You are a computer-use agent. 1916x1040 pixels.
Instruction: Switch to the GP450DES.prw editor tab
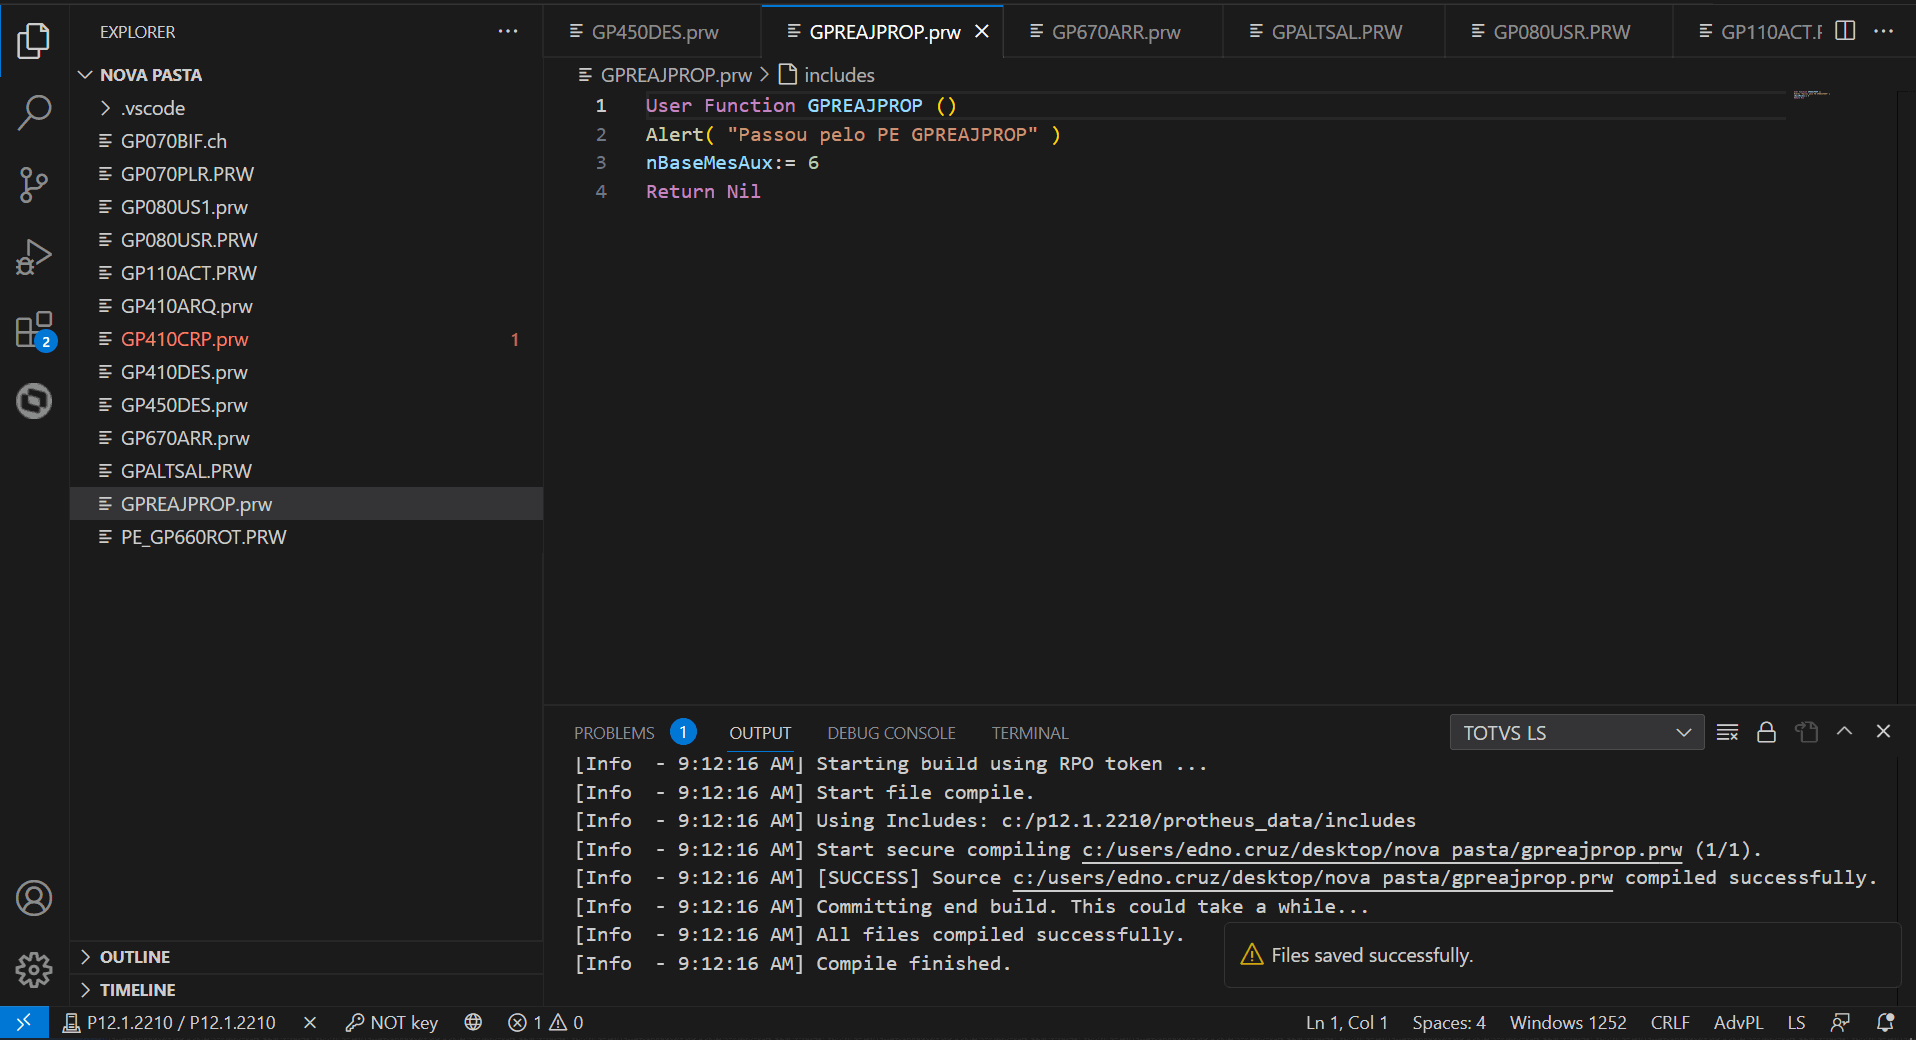click(x=654, y=31)
